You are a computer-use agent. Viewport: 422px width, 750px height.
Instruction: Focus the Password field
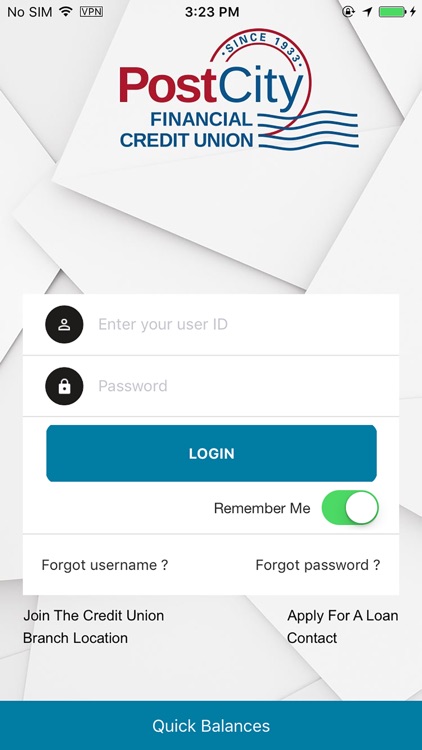211,386
